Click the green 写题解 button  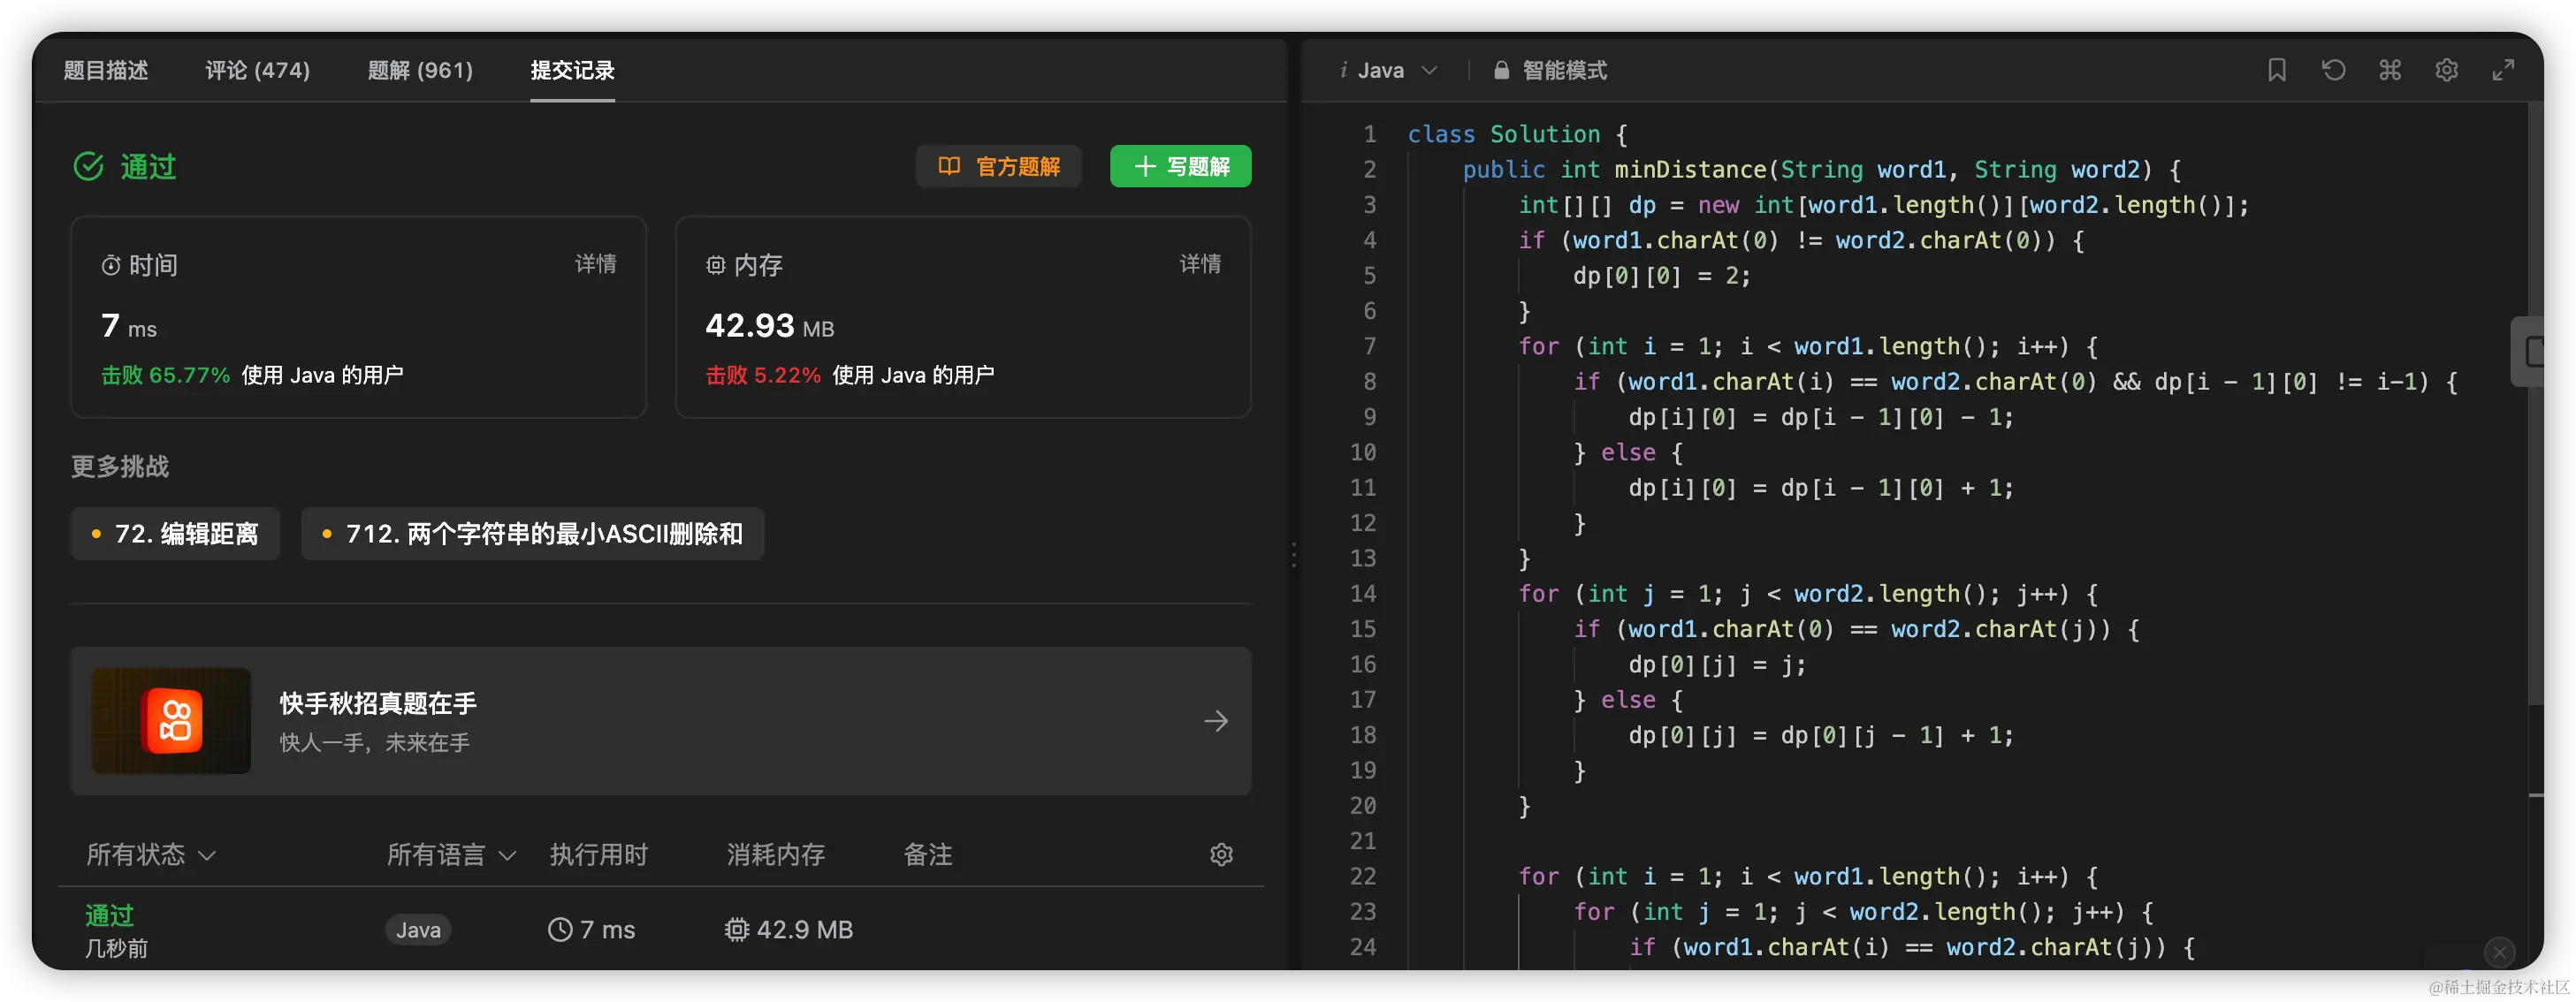coord(1180,166)
